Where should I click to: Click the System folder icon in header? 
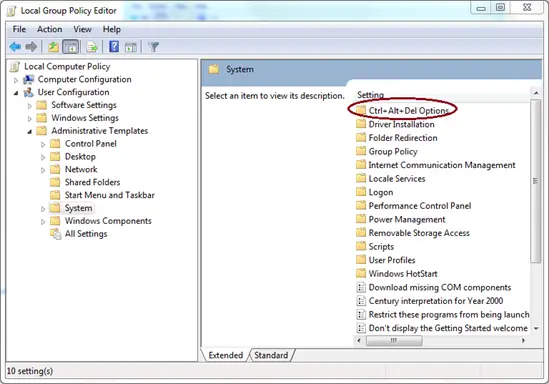[x=214, y=69]
